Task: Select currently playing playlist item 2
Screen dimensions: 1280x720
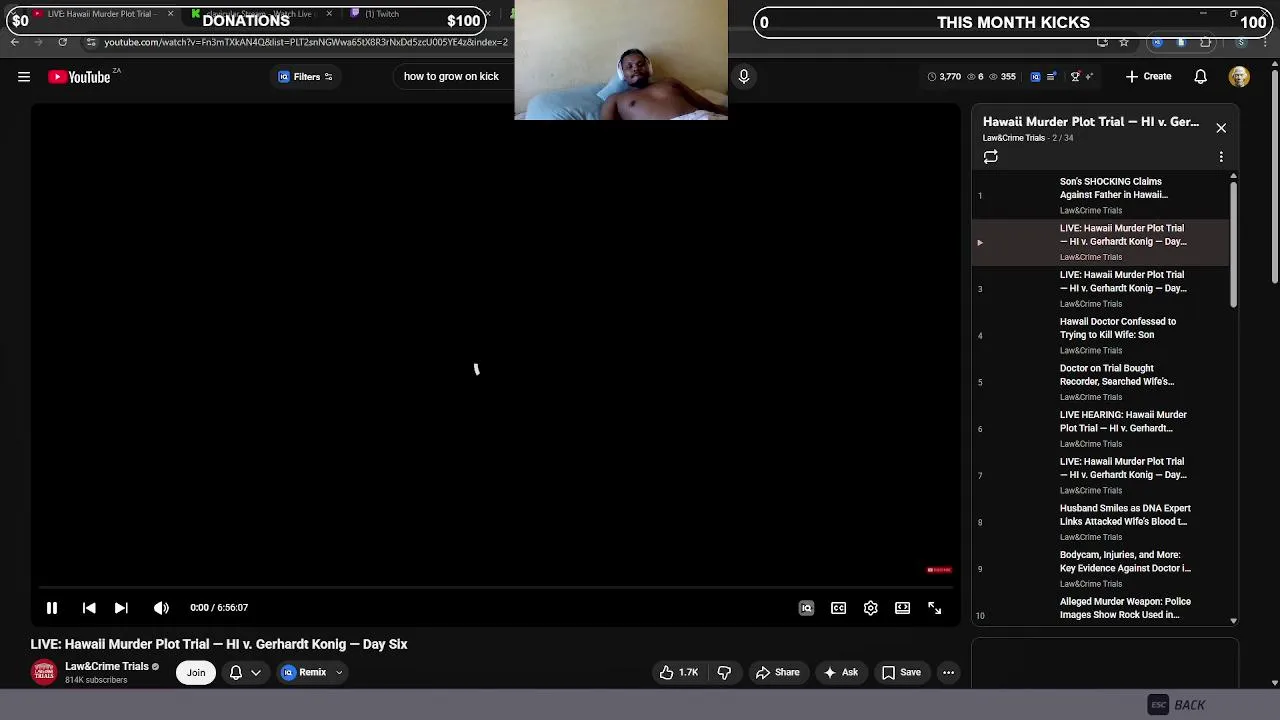Action: pyautogui.click(x=1100, y=242)
